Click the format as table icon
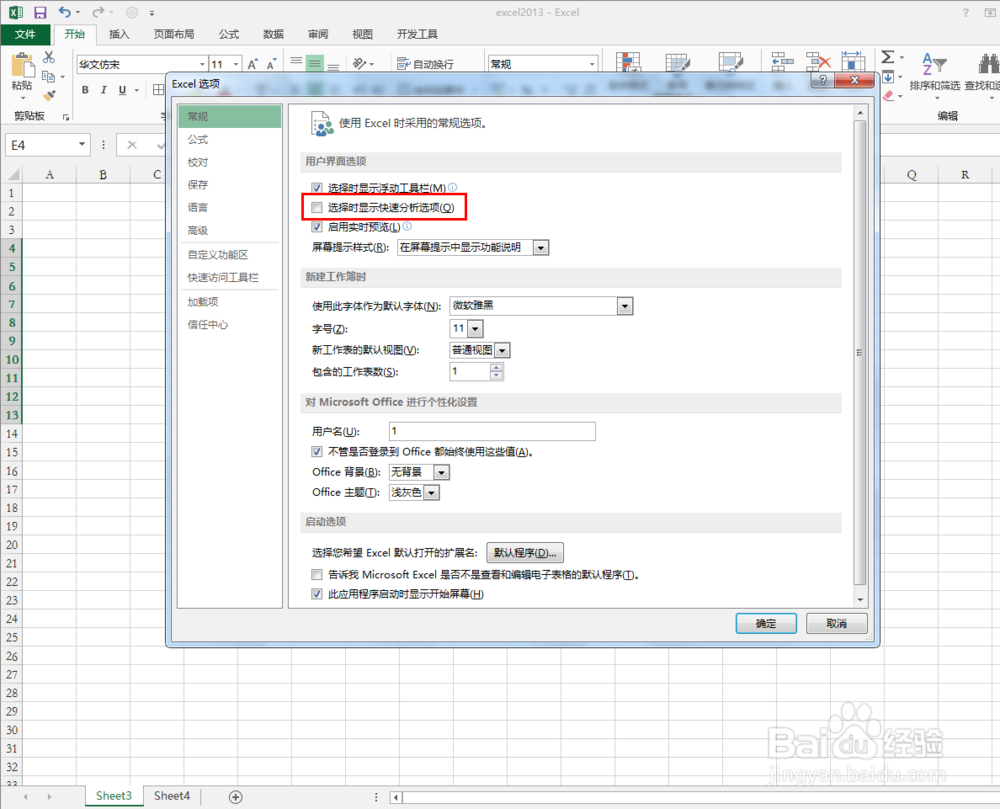 677,63
